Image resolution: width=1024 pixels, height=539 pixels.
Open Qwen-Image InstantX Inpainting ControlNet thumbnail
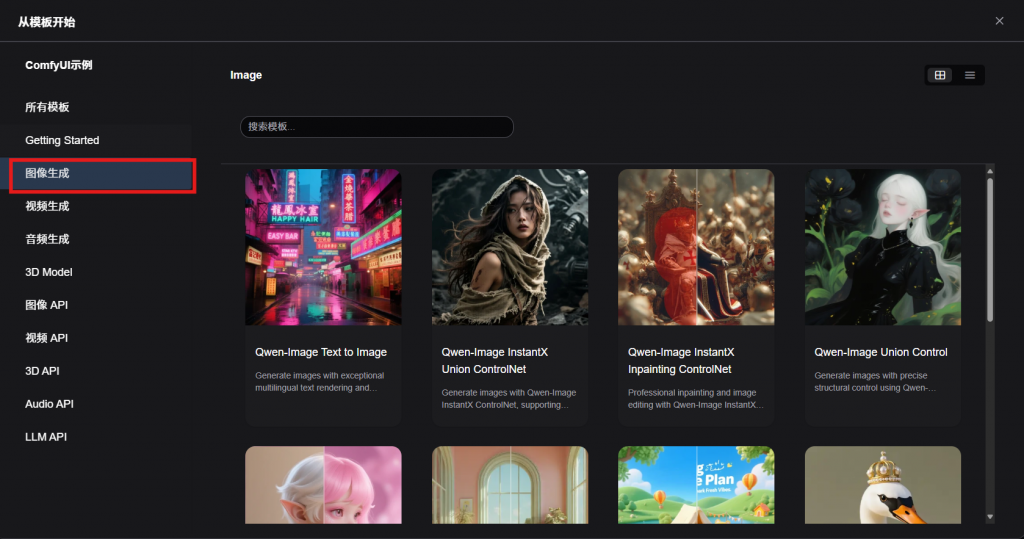696,246
